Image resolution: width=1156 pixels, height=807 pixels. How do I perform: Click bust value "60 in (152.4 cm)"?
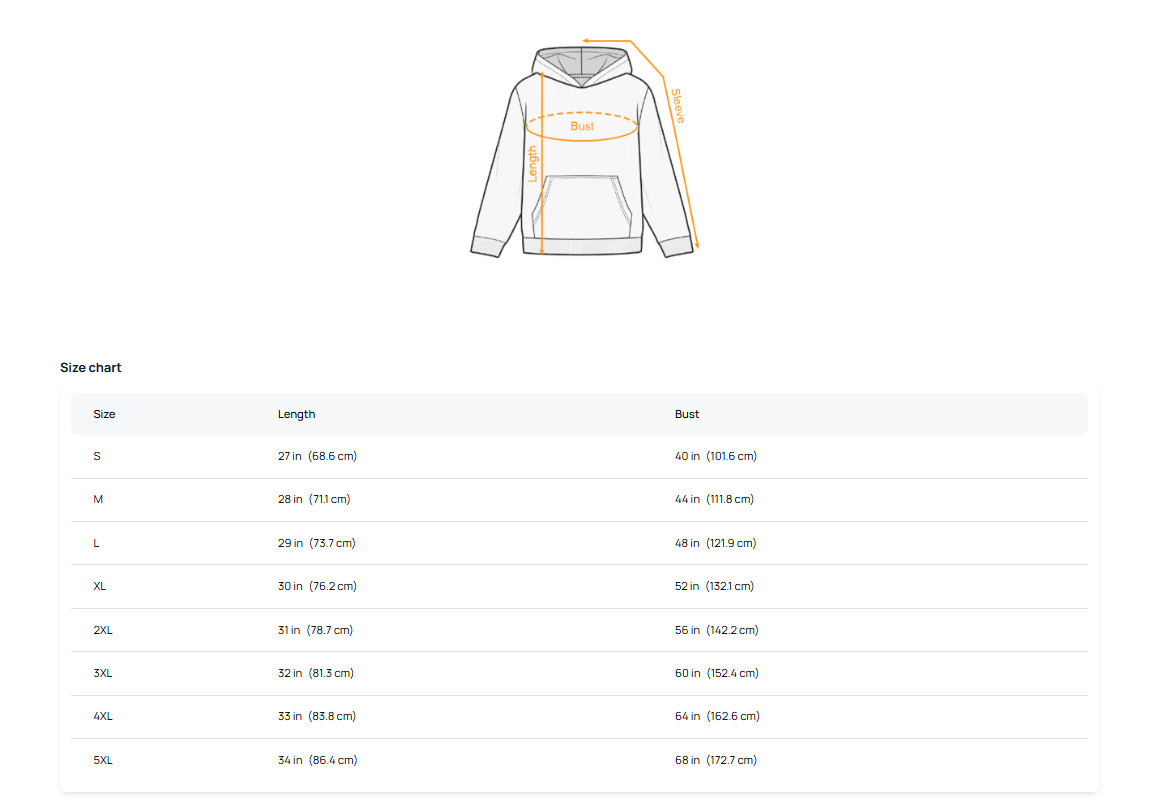tap(717, 674)
